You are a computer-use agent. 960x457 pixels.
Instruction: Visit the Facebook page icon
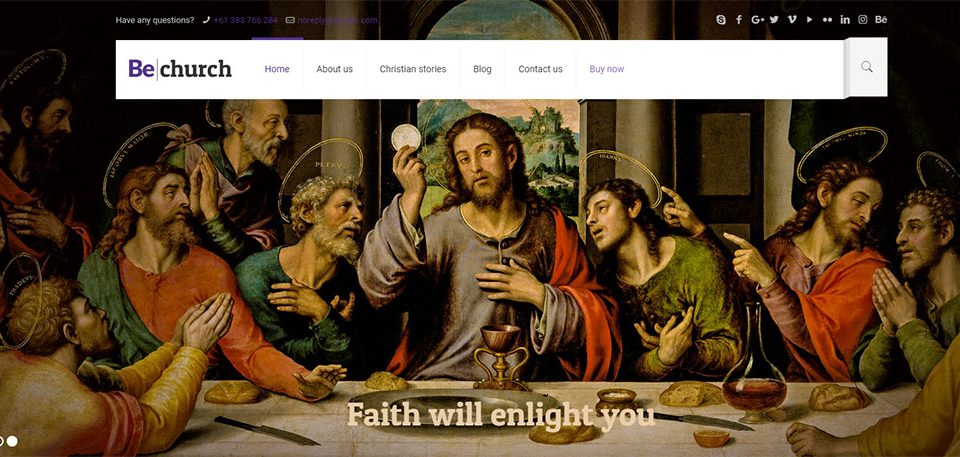(x=739, y=20)
